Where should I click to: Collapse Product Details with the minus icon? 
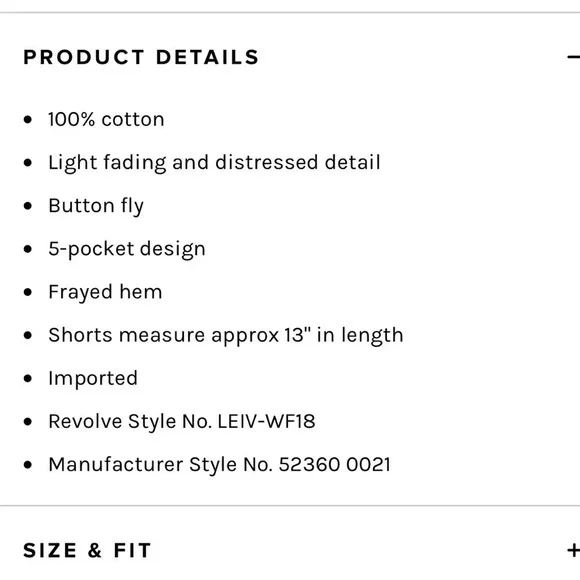574,57
